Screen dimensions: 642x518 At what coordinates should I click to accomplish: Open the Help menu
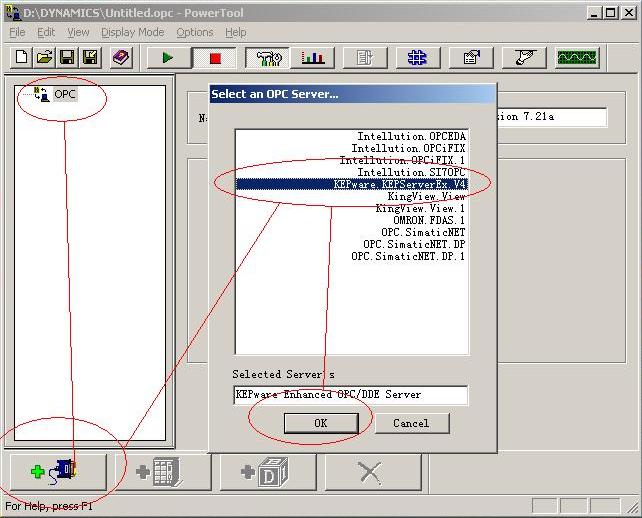(x=236, y=32)
